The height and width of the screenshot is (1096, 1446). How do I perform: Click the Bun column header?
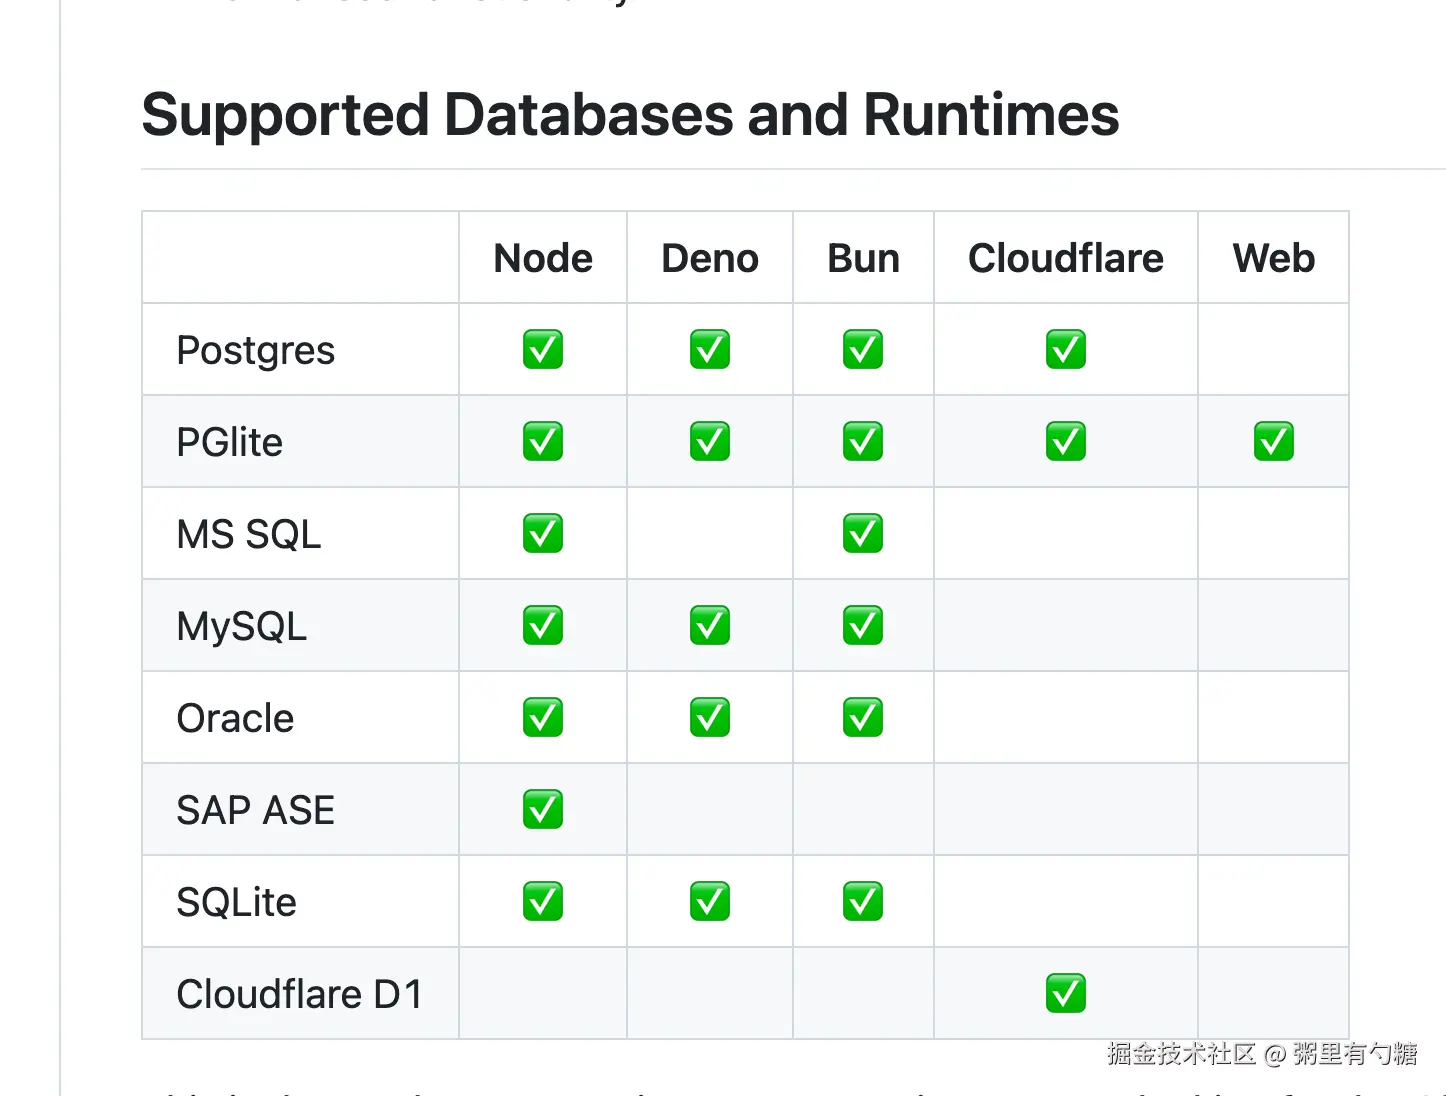[x=863, y=258]
